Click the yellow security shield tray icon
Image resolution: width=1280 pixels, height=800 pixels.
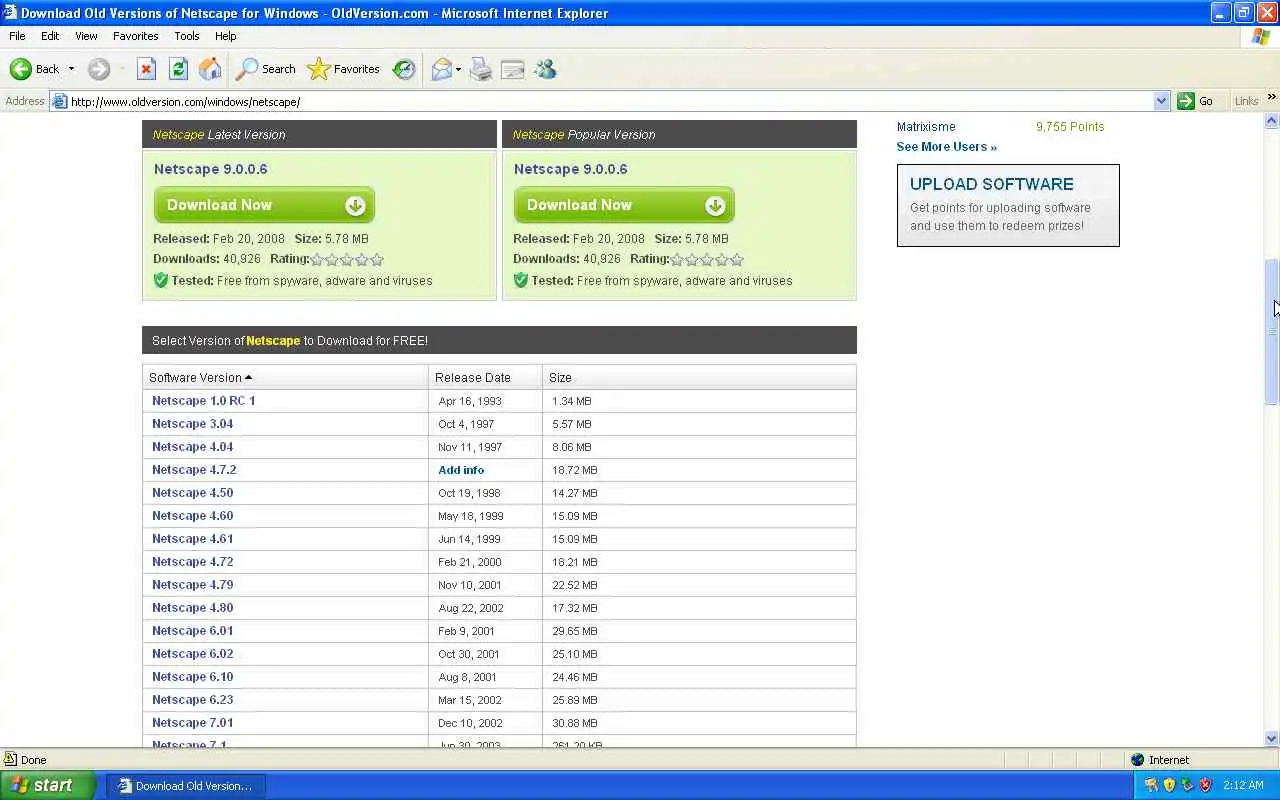tap(1169, 785)
